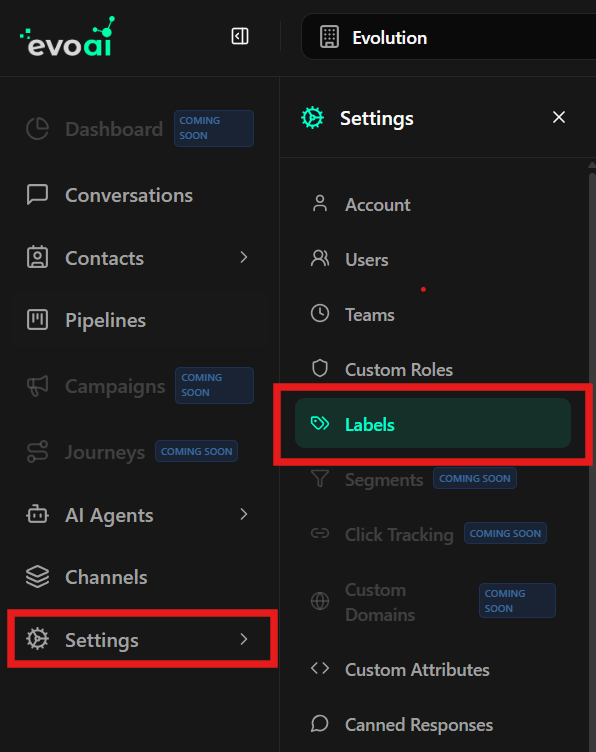Image resolution: width=596 pixels, height=752 pixels.
Task: Click the Custom Roles shield icon
Action: coord(320,369)
